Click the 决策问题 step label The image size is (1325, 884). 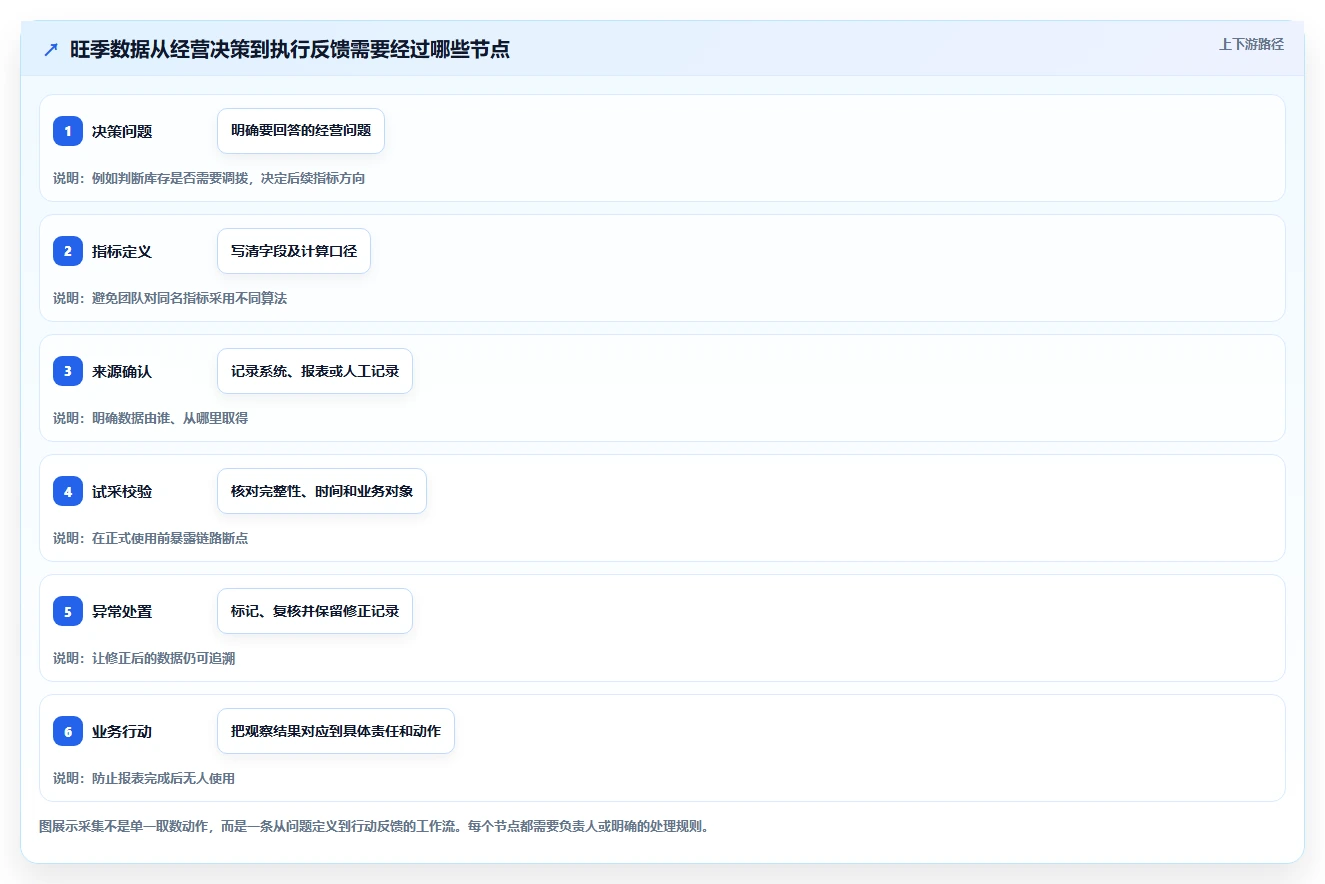(x=122, y=131)
